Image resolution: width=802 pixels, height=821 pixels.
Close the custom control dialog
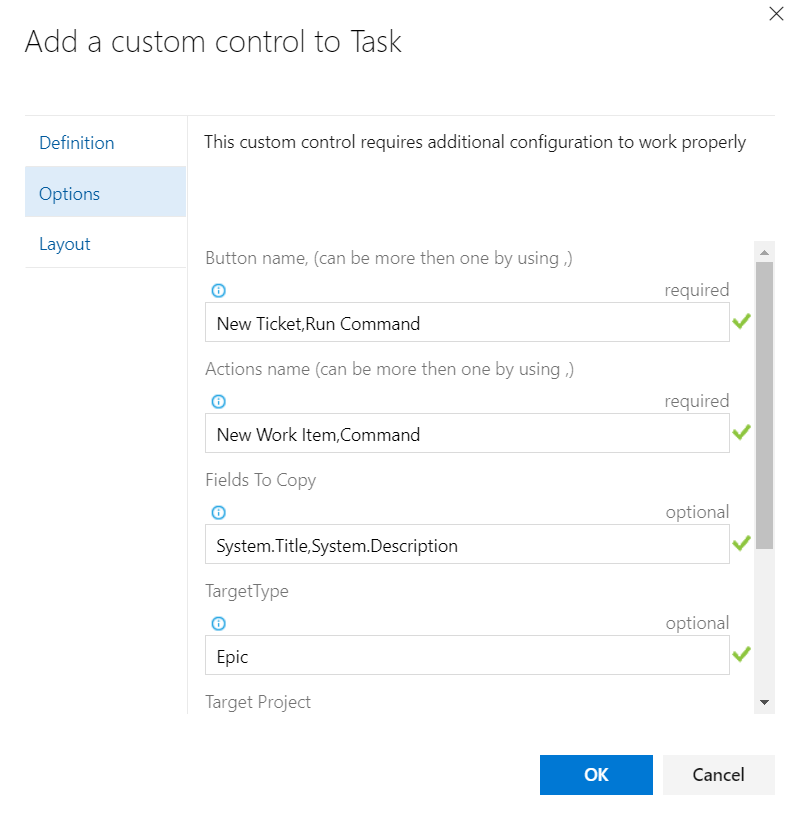pos(775,14)
